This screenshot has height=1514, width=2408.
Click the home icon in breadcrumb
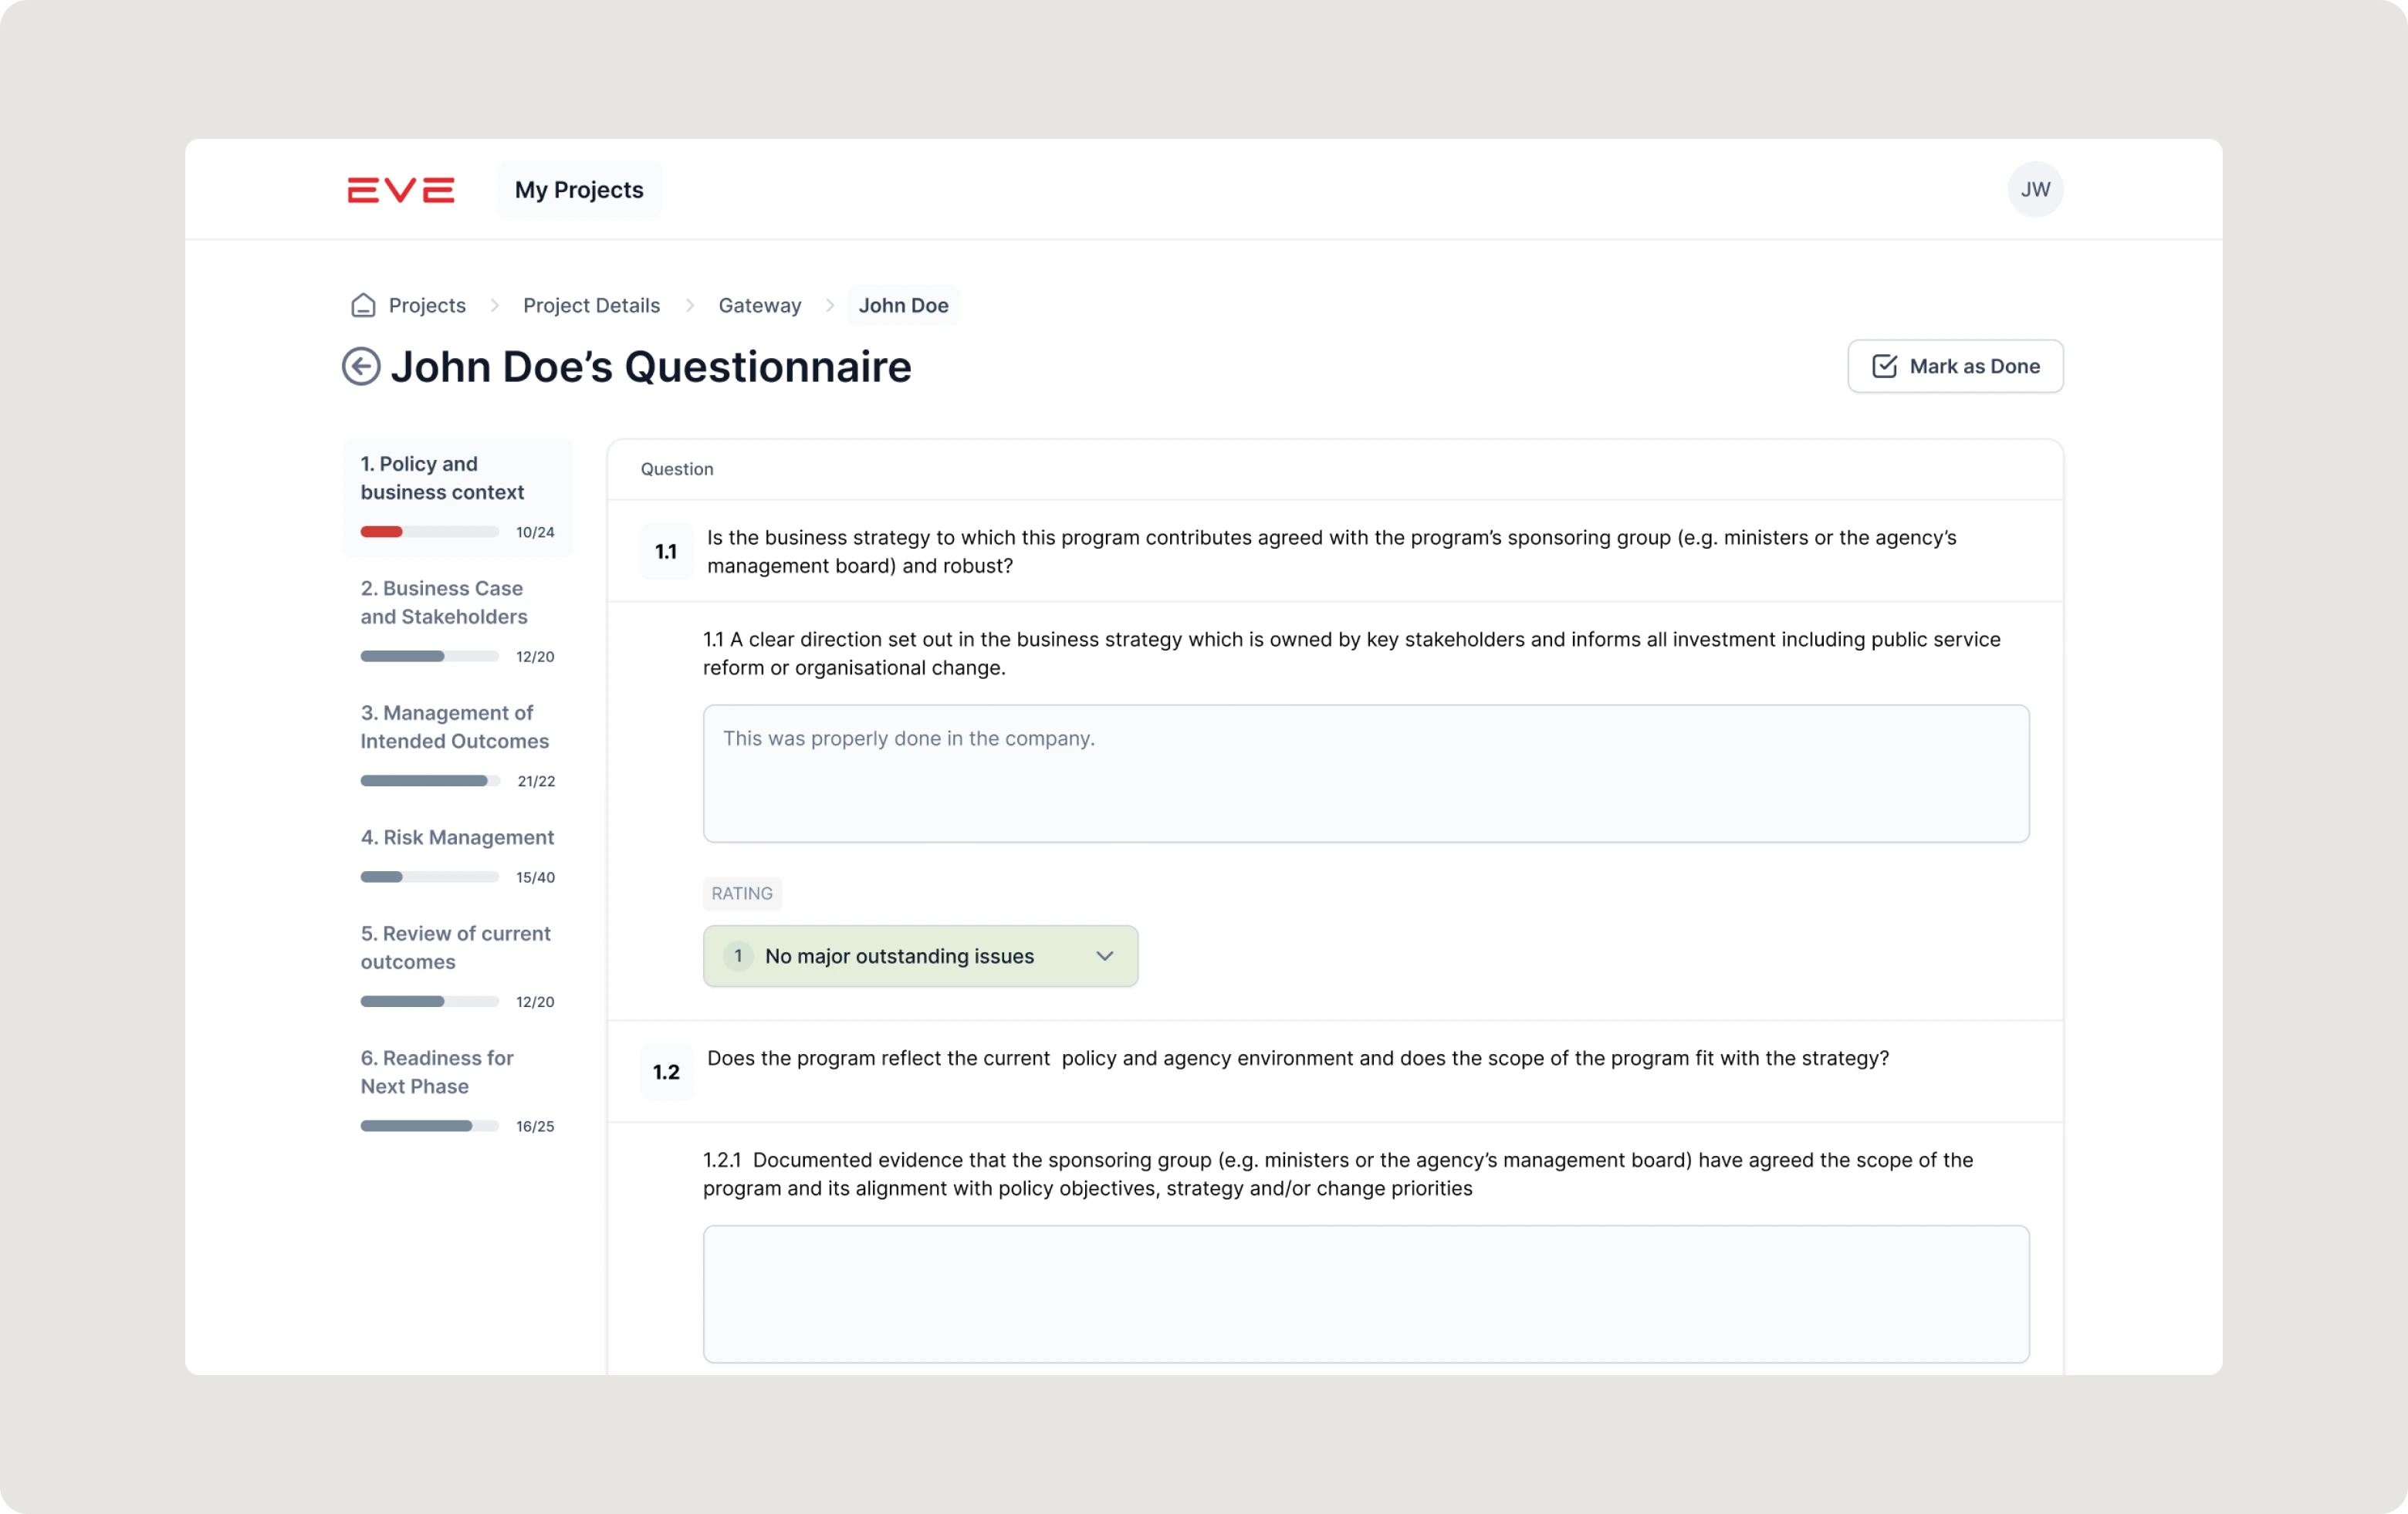coord(363,305)
